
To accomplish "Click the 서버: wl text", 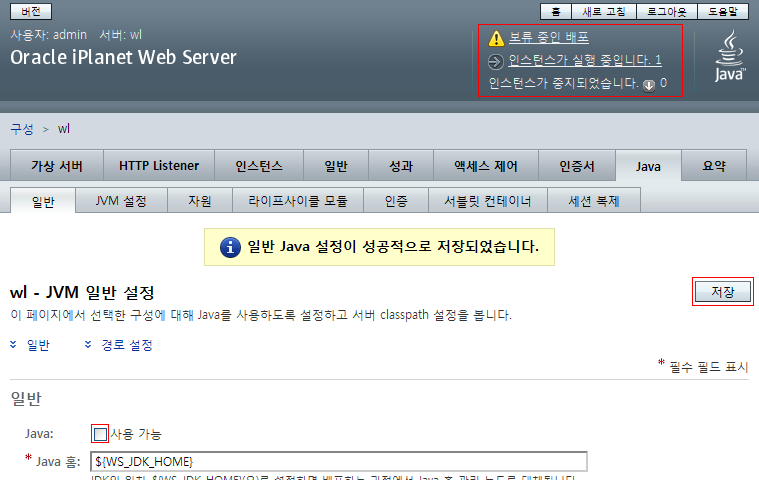I will [121, 35].
